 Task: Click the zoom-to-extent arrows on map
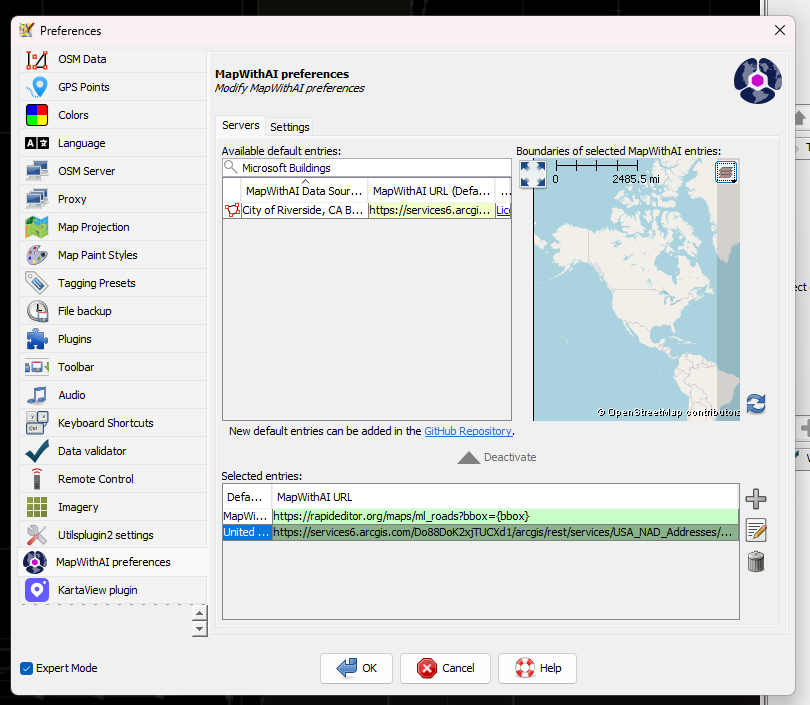533,174
